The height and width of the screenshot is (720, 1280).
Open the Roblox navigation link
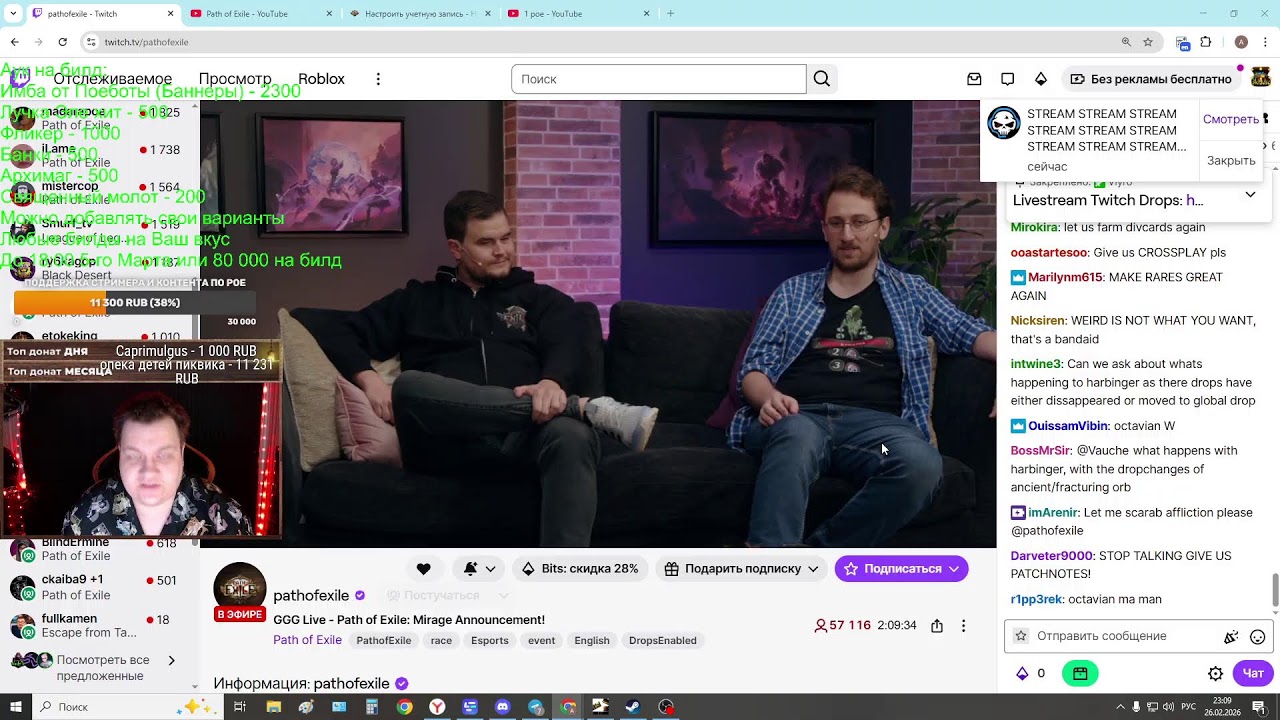pyautogui.click(x=321, y=79)
